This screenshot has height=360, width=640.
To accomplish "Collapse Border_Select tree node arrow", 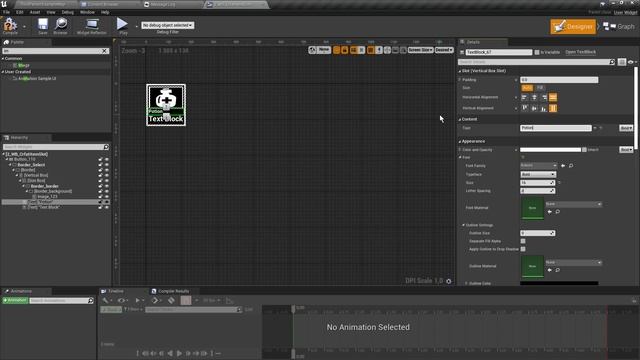I will coord(11,165).
